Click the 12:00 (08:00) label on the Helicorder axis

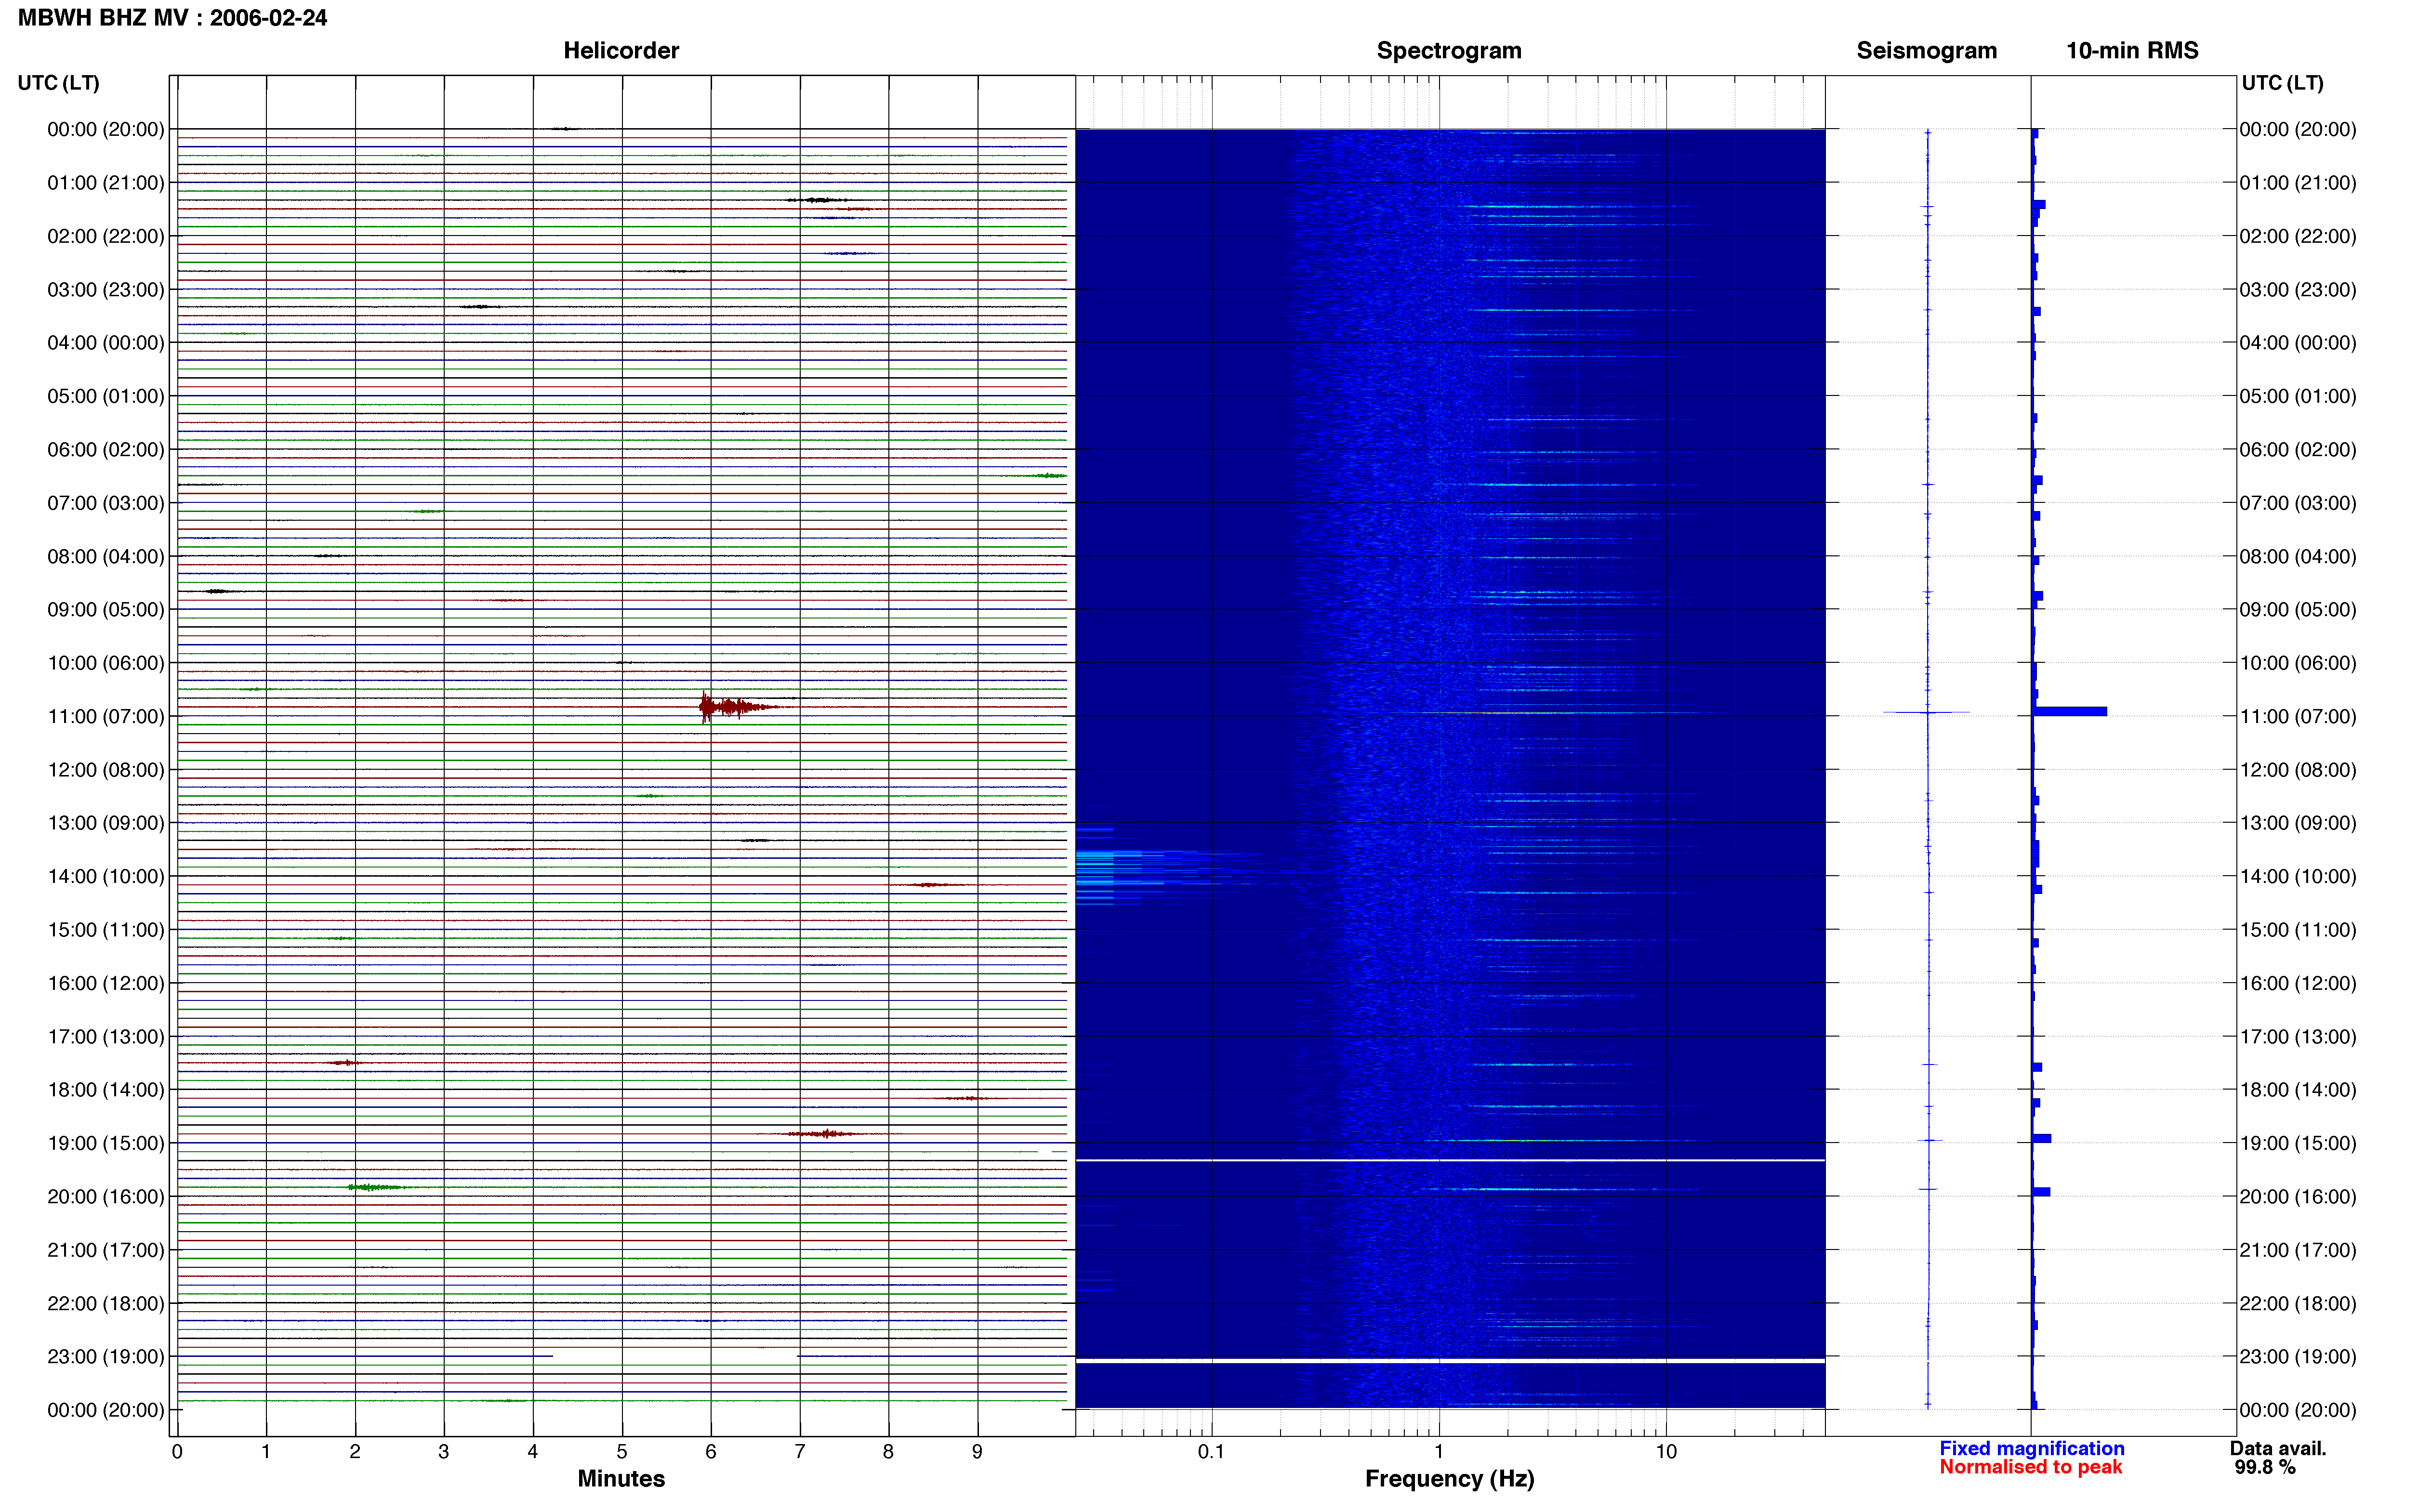106,770
